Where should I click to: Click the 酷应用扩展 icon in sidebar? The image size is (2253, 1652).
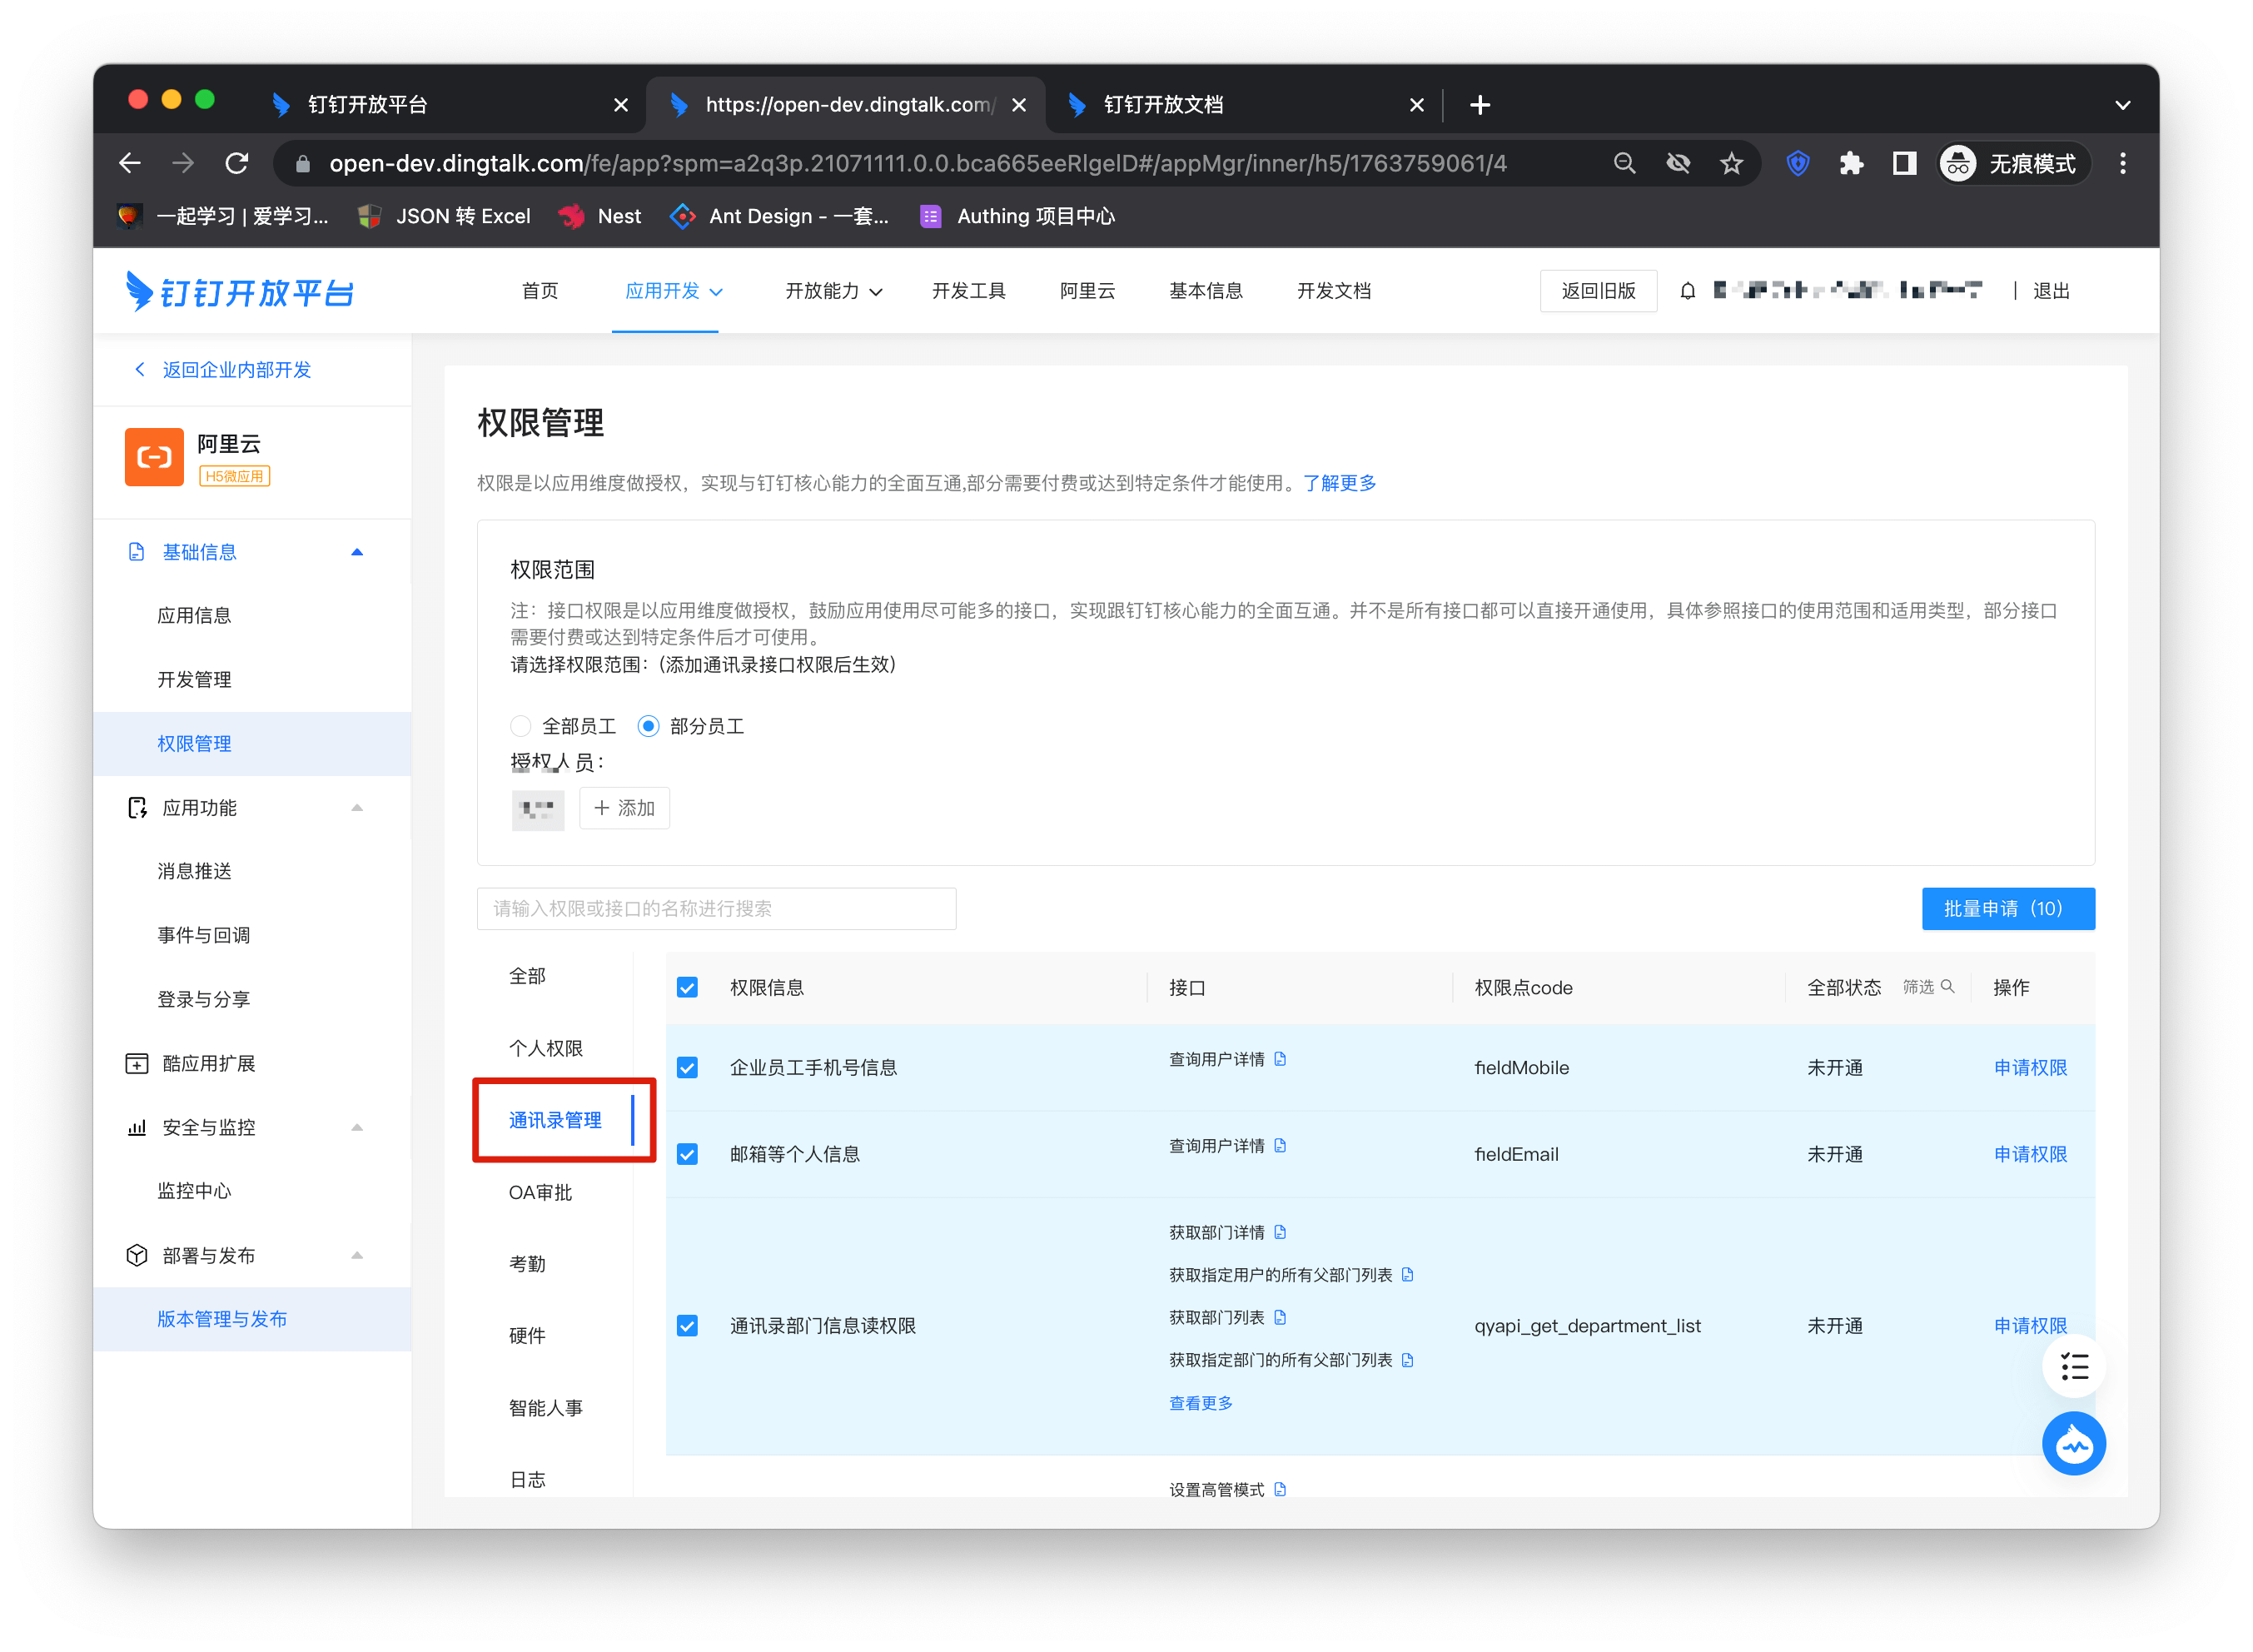(137, 1063)
